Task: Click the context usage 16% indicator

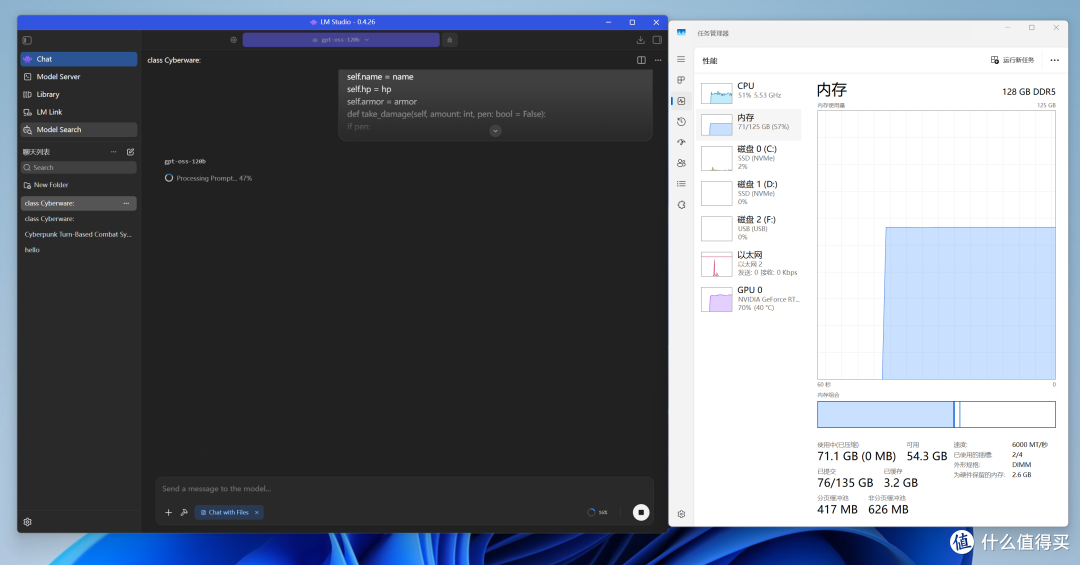Action: (597, 512)
